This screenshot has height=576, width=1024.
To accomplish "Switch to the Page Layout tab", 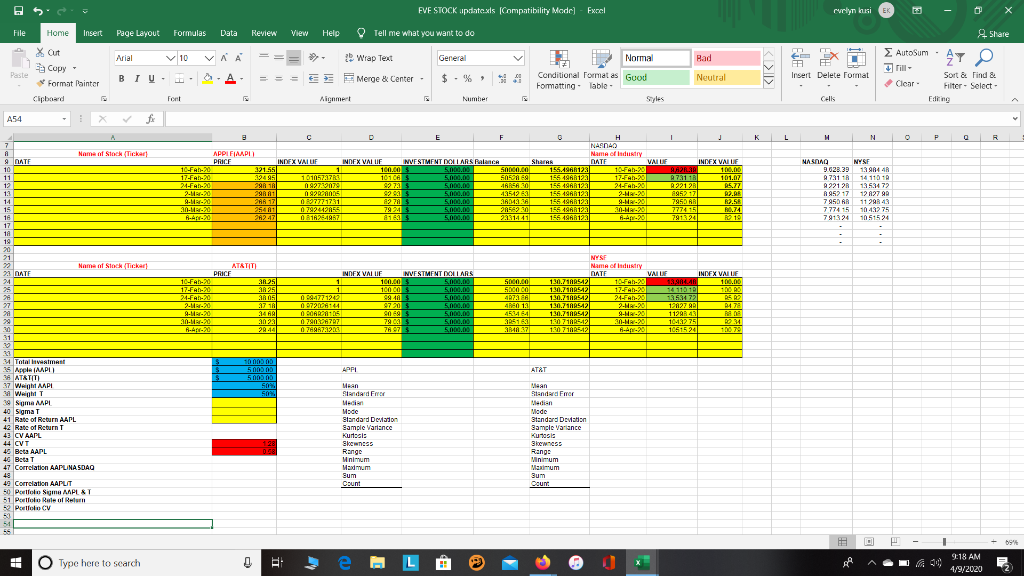I will tap(138, 33).
